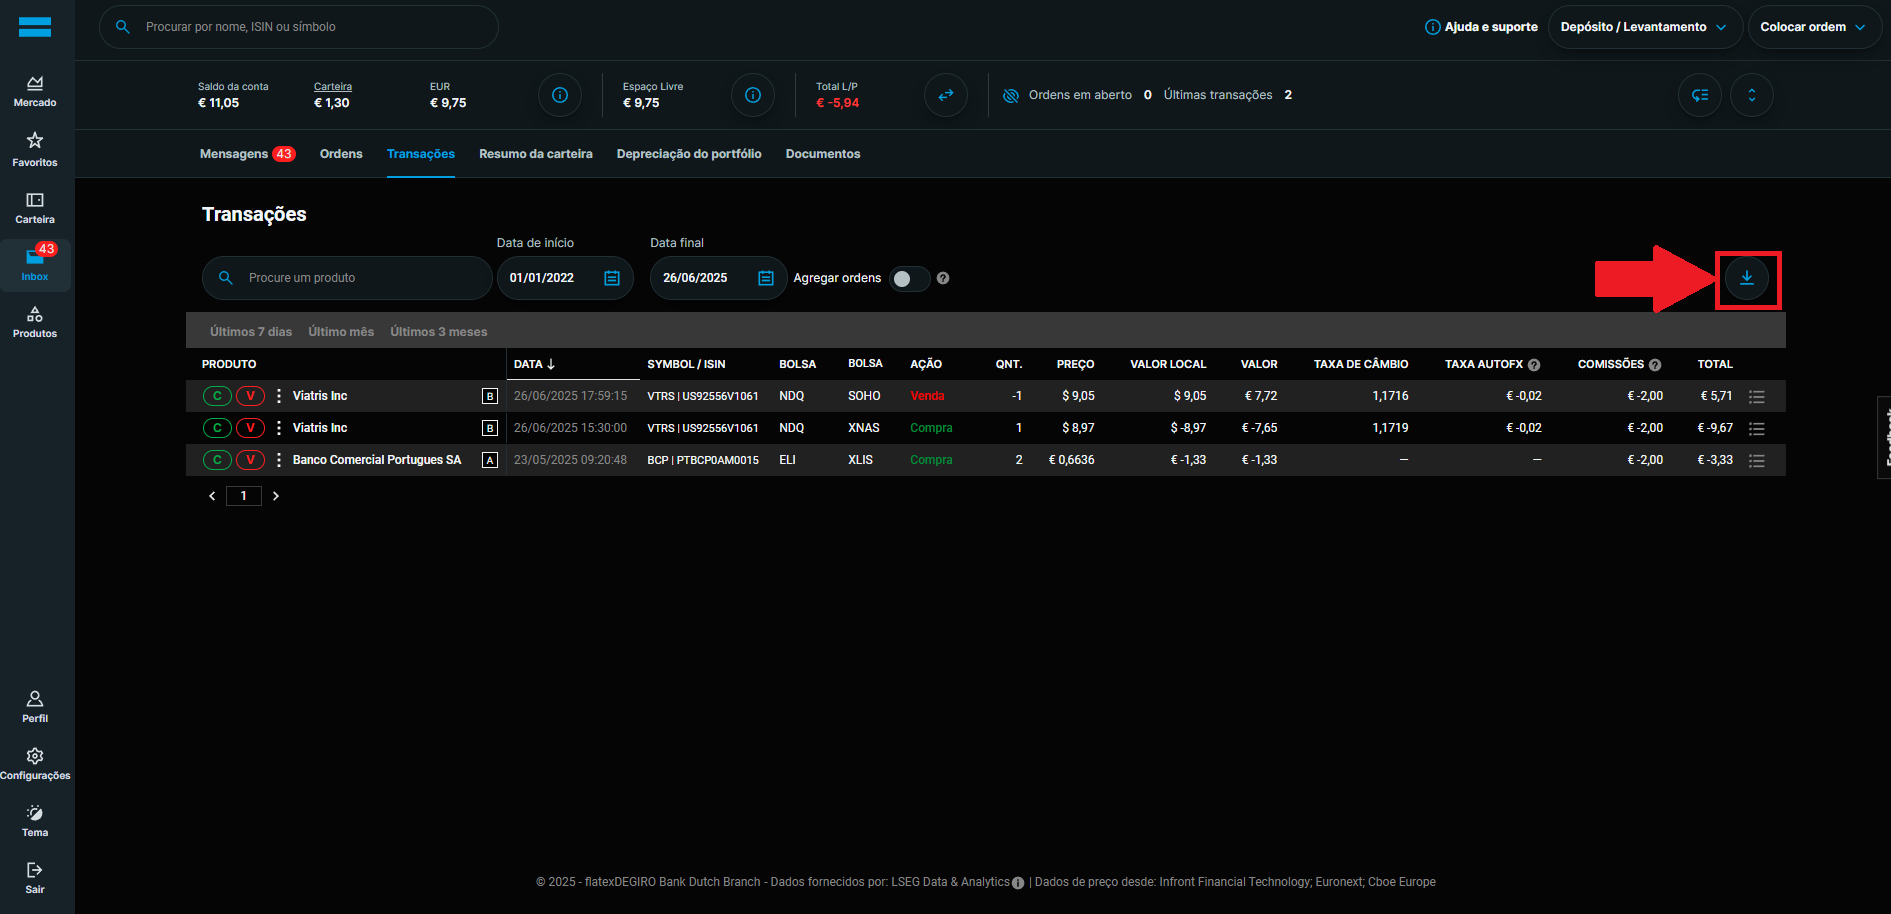Open Favoritos in the sidebar
1891x914 pixels.
[35, 149]
